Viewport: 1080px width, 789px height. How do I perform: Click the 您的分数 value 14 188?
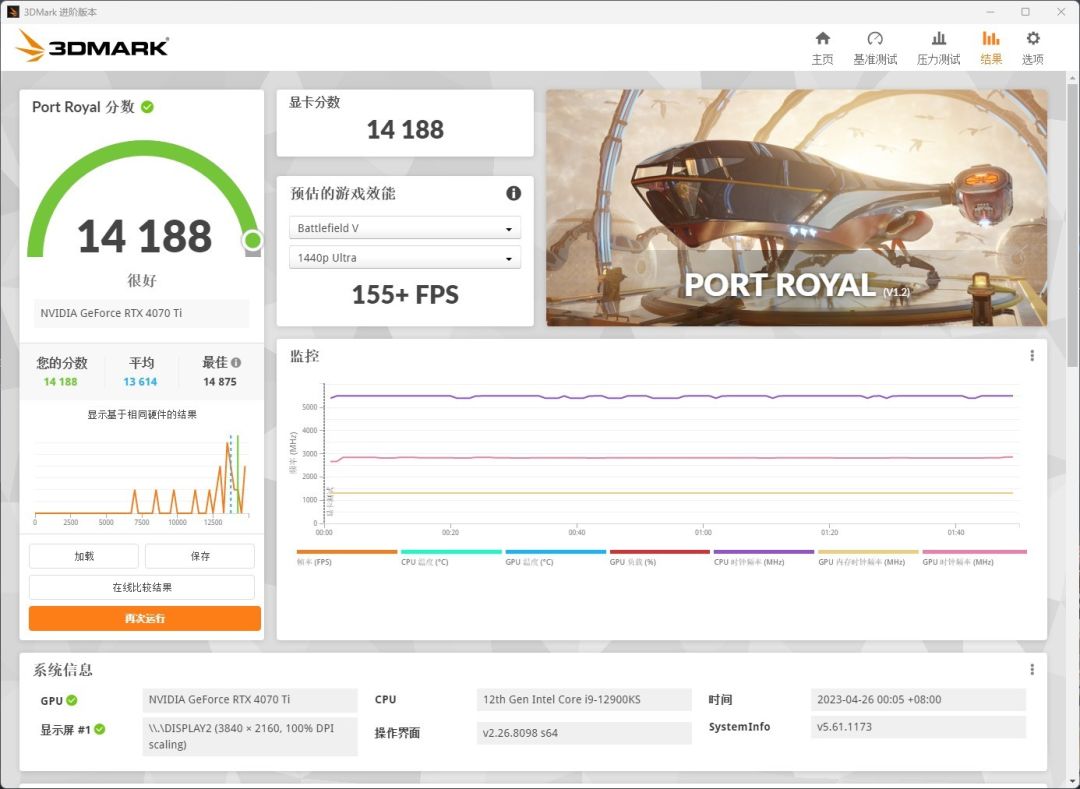61,381
